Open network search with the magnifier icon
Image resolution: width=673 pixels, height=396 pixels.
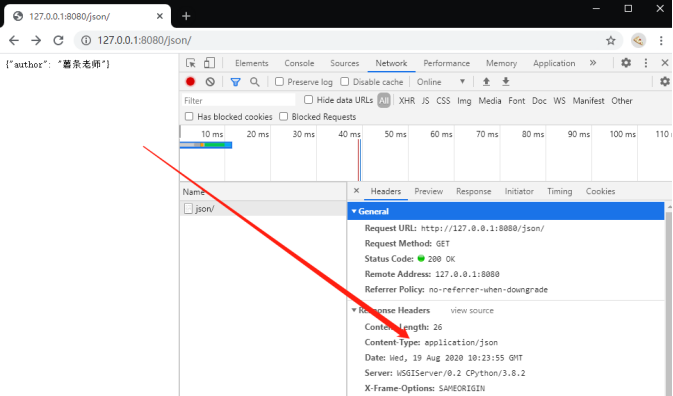point(255,82)
